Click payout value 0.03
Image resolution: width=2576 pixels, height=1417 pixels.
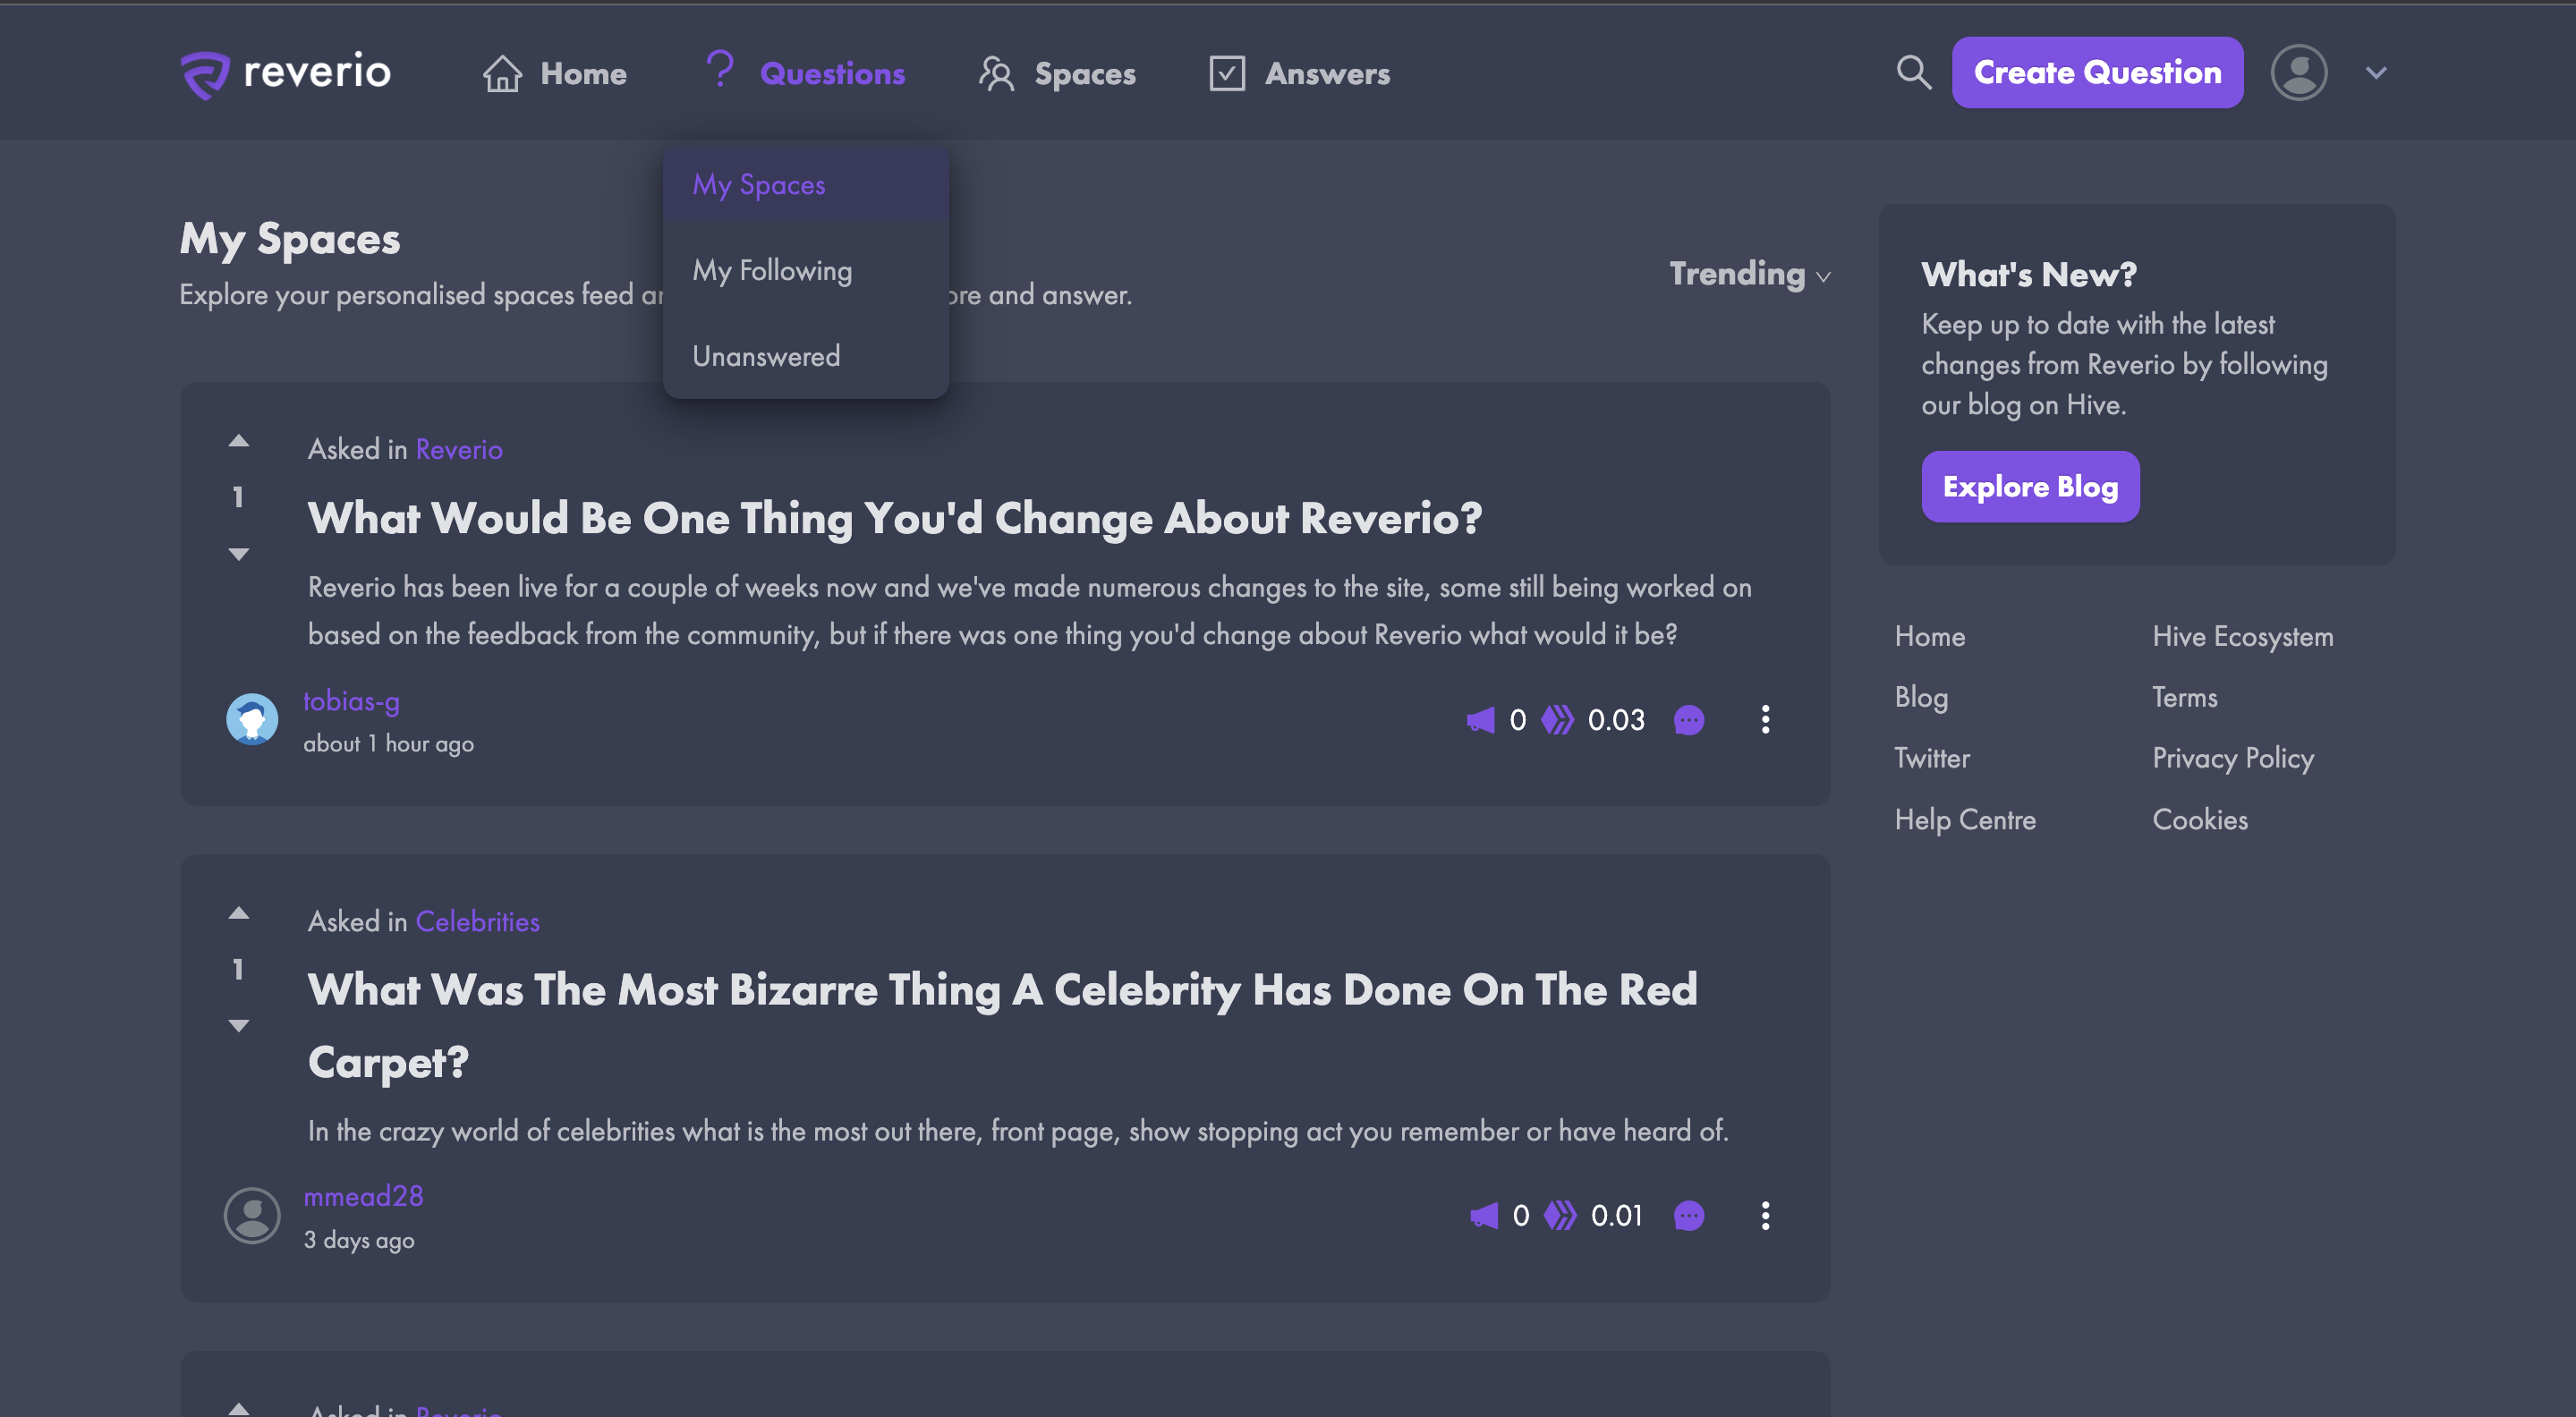(x=1616, y=720)
